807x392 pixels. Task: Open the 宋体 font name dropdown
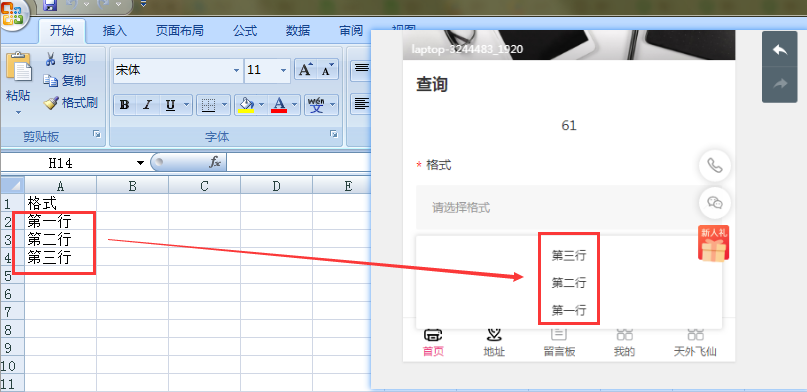tap(236, 70)
